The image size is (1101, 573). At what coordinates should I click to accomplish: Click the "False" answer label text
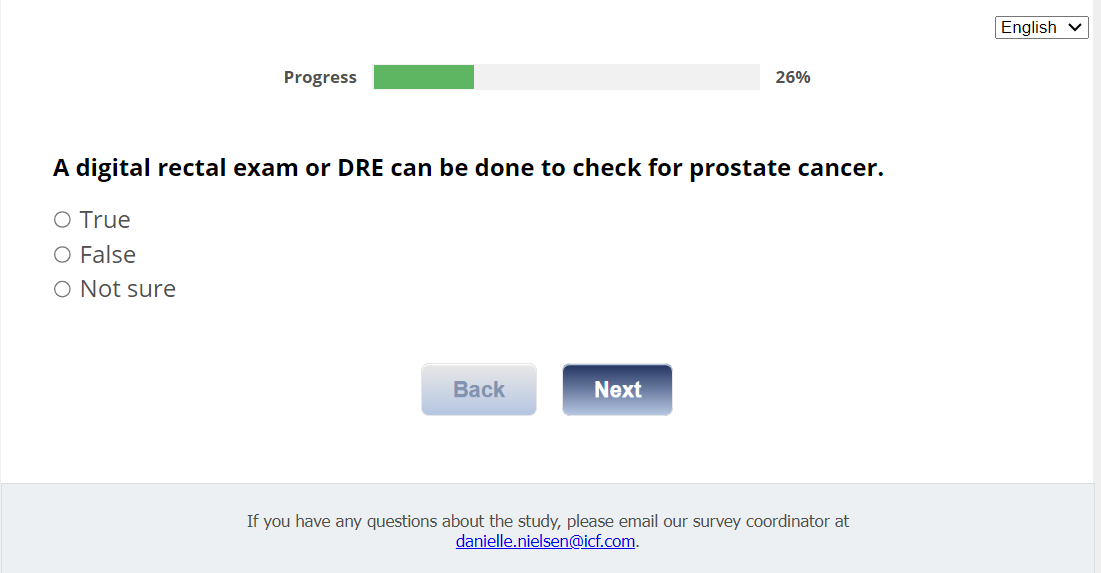(108, 255)
